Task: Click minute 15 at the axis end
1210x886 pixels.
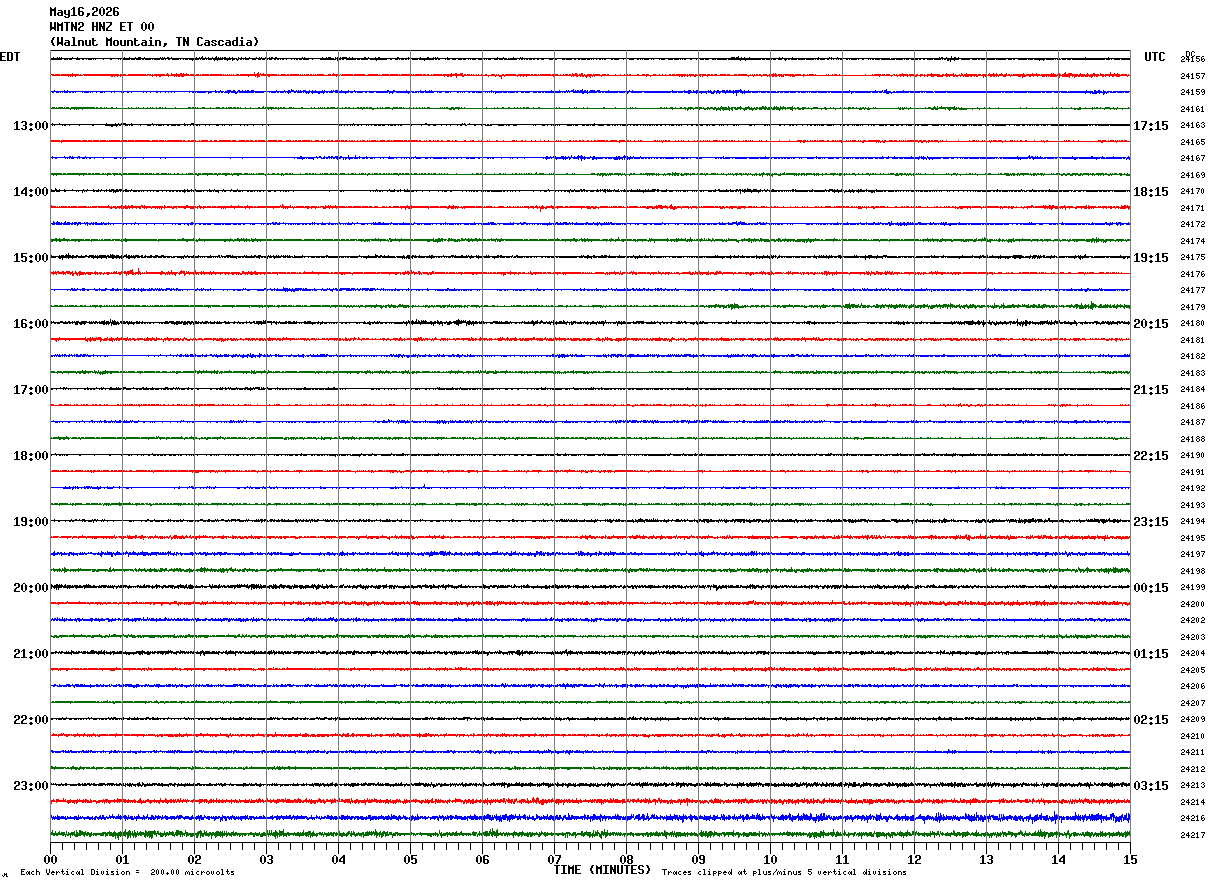Action: click(x=1130, y=860)
